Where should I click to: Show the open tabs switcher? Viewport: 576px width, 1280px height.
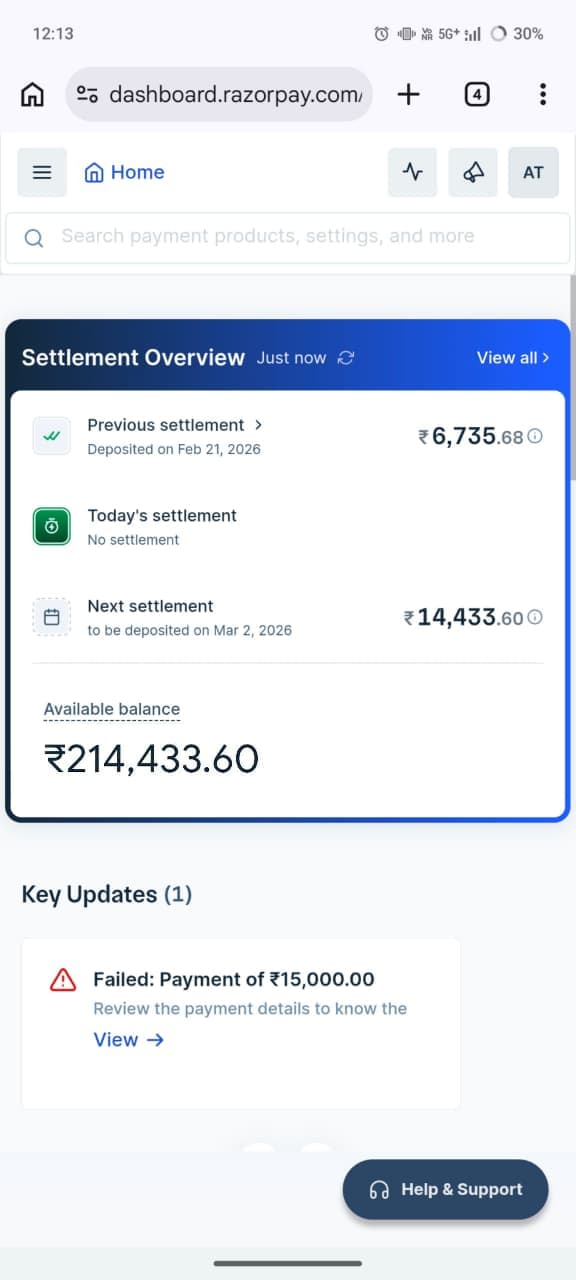point(477,94)
